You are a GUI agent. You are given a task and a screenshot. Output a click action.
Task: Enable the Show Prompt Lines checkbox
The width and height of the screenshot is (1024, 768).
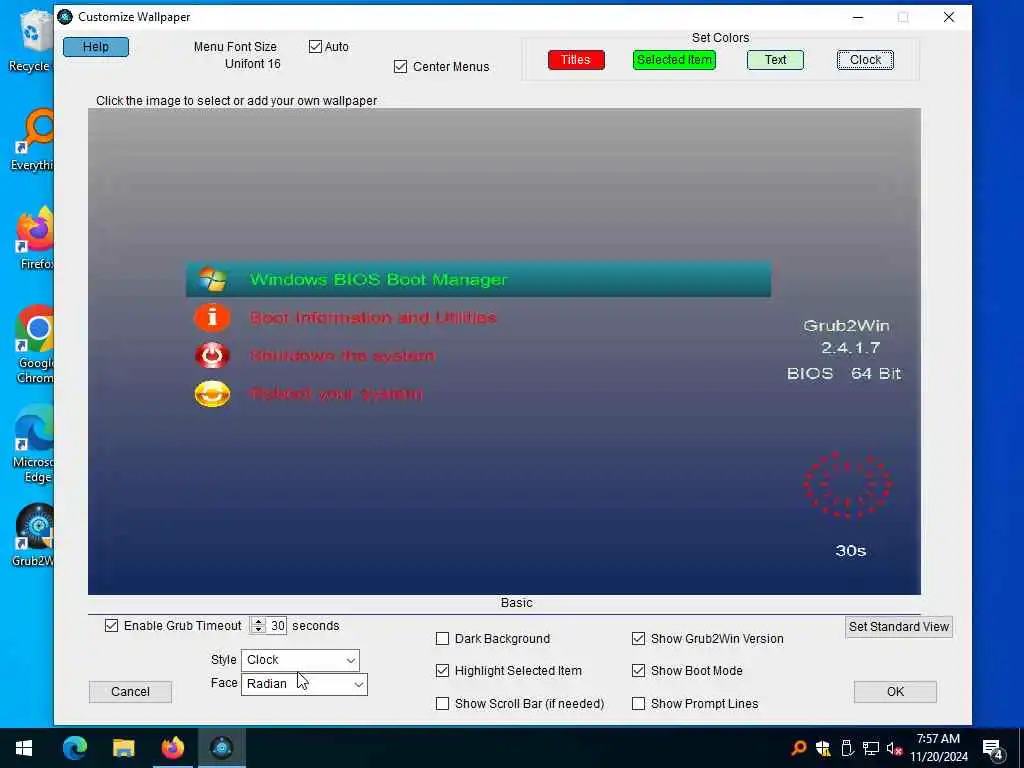638,703
